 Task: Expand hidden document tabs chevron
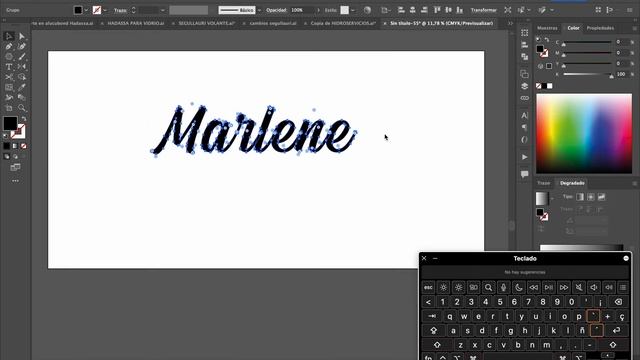tap(510, 24)
